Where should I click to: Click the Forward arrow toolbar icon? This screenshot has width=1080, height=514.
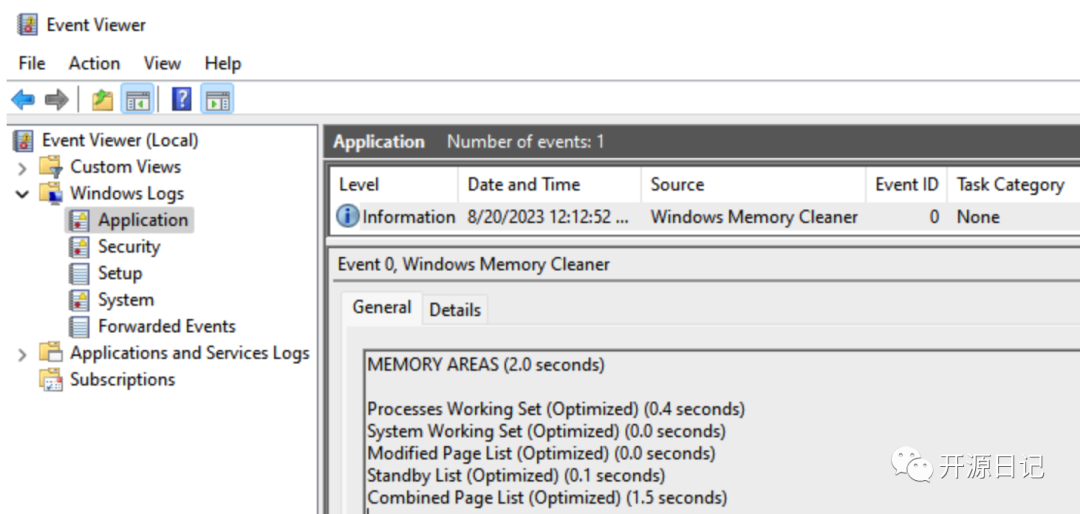tap(56, 100)
